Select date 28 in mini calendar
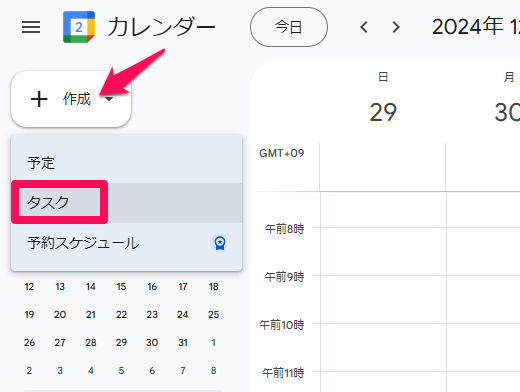The image size is (520, 392). click(91, 342)
